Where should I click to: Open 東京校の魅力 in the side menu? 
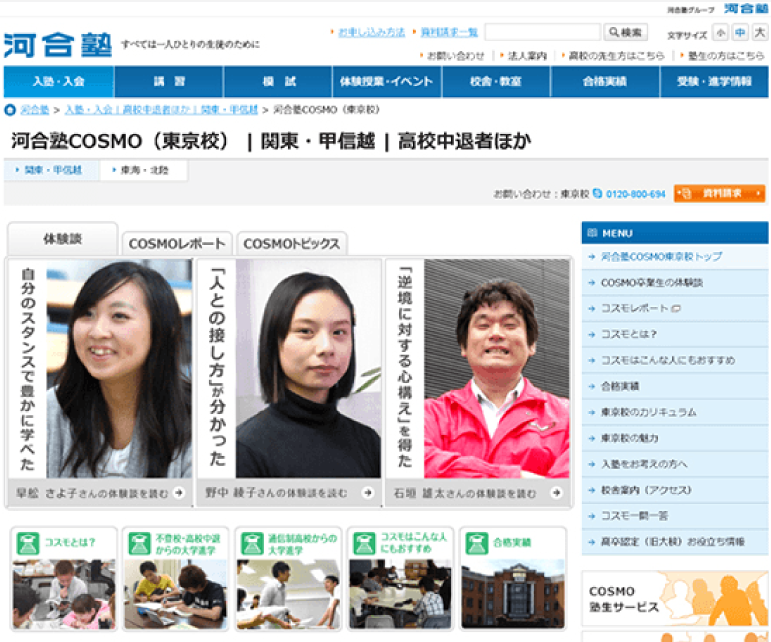point(675,438)
